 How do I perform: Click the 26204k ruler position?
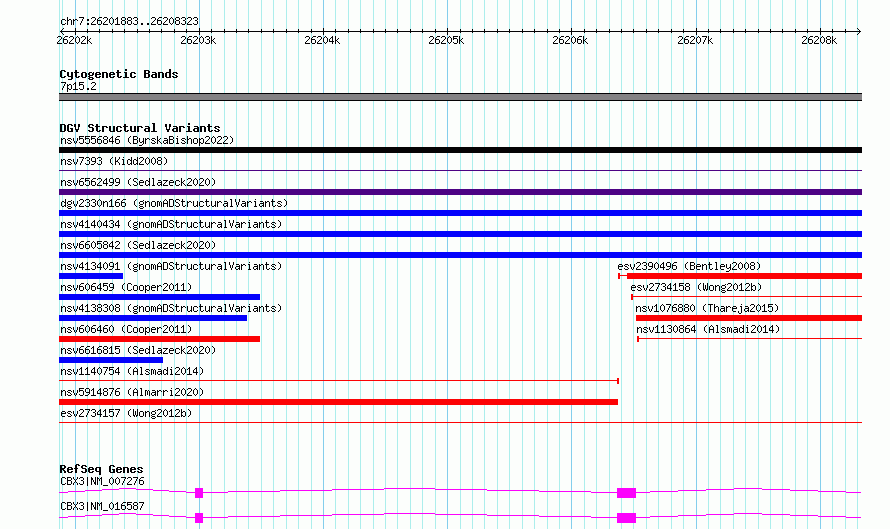[x=322, y=40]
